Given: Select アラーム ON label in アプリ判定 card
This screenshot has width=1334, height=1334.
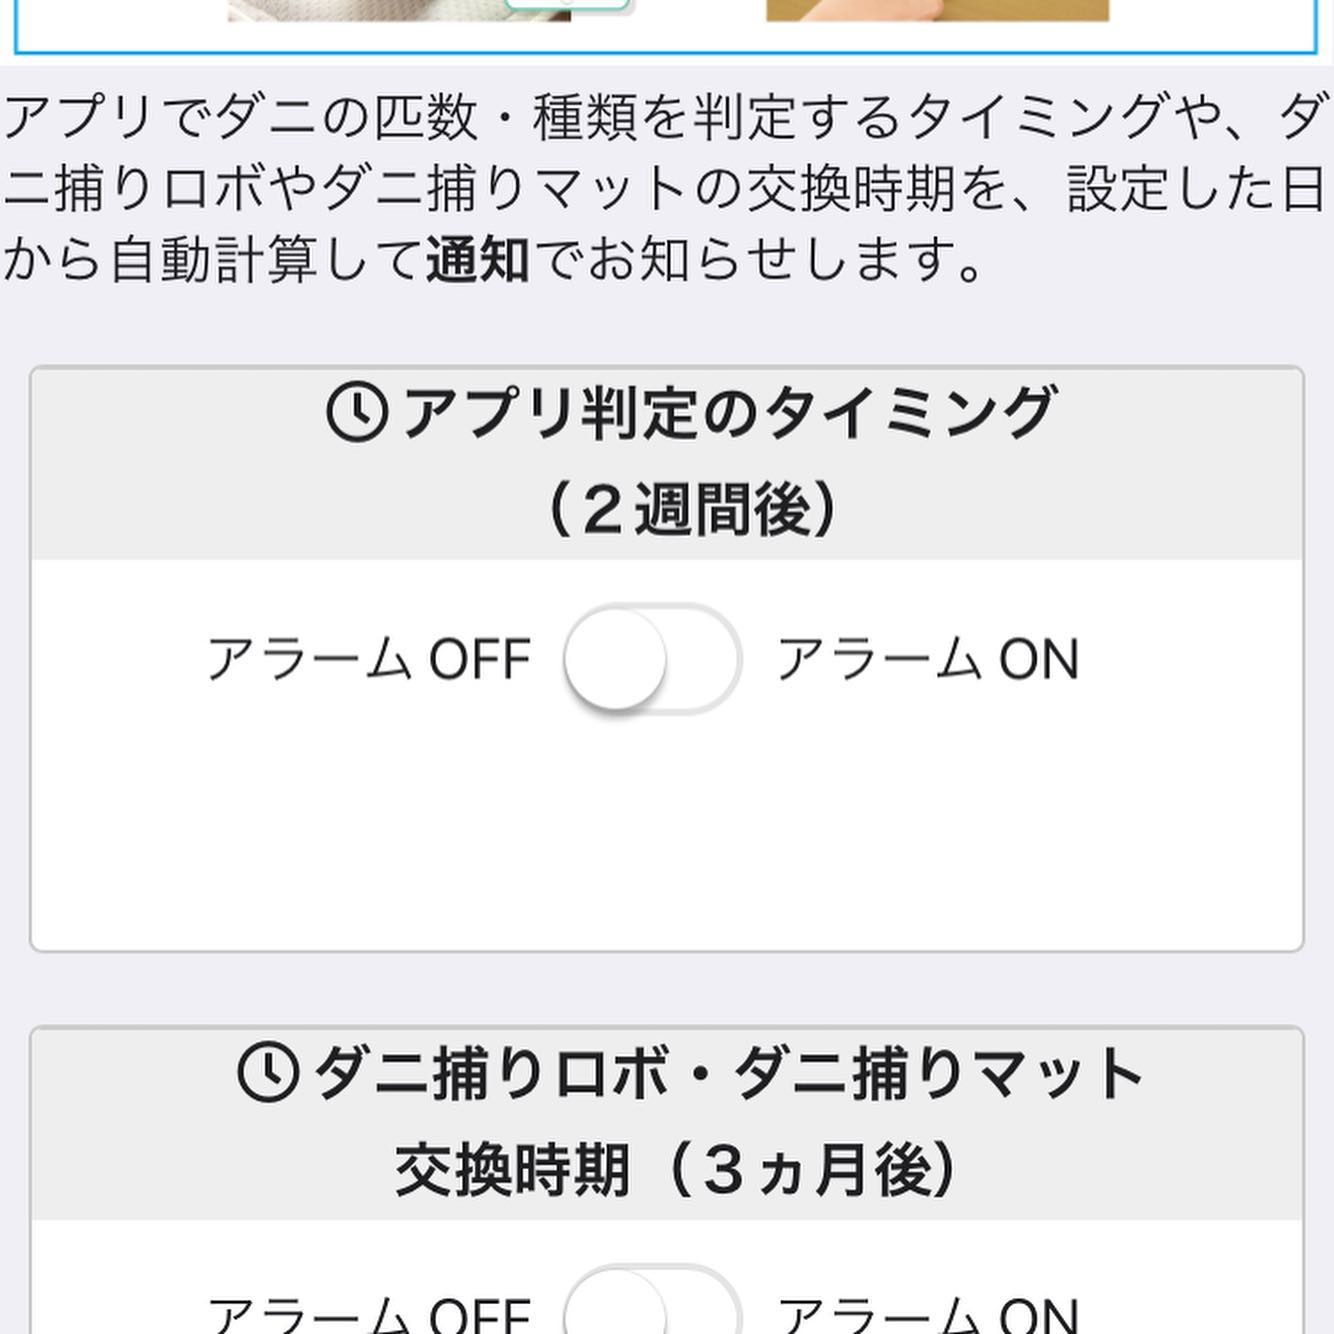Looking at the screenshot, I should [x=928, y=660].
